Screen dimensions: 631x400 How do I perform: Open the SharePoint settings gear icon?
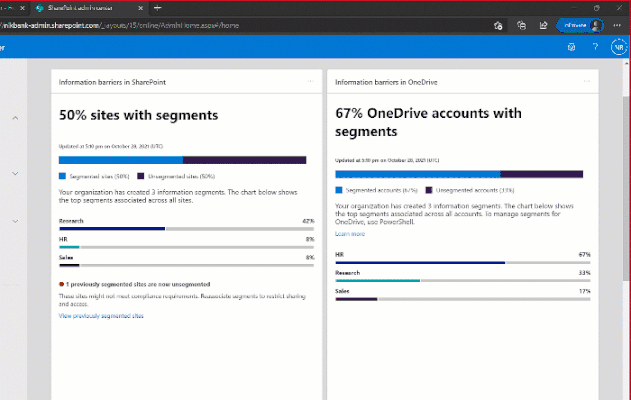[571, 47]
